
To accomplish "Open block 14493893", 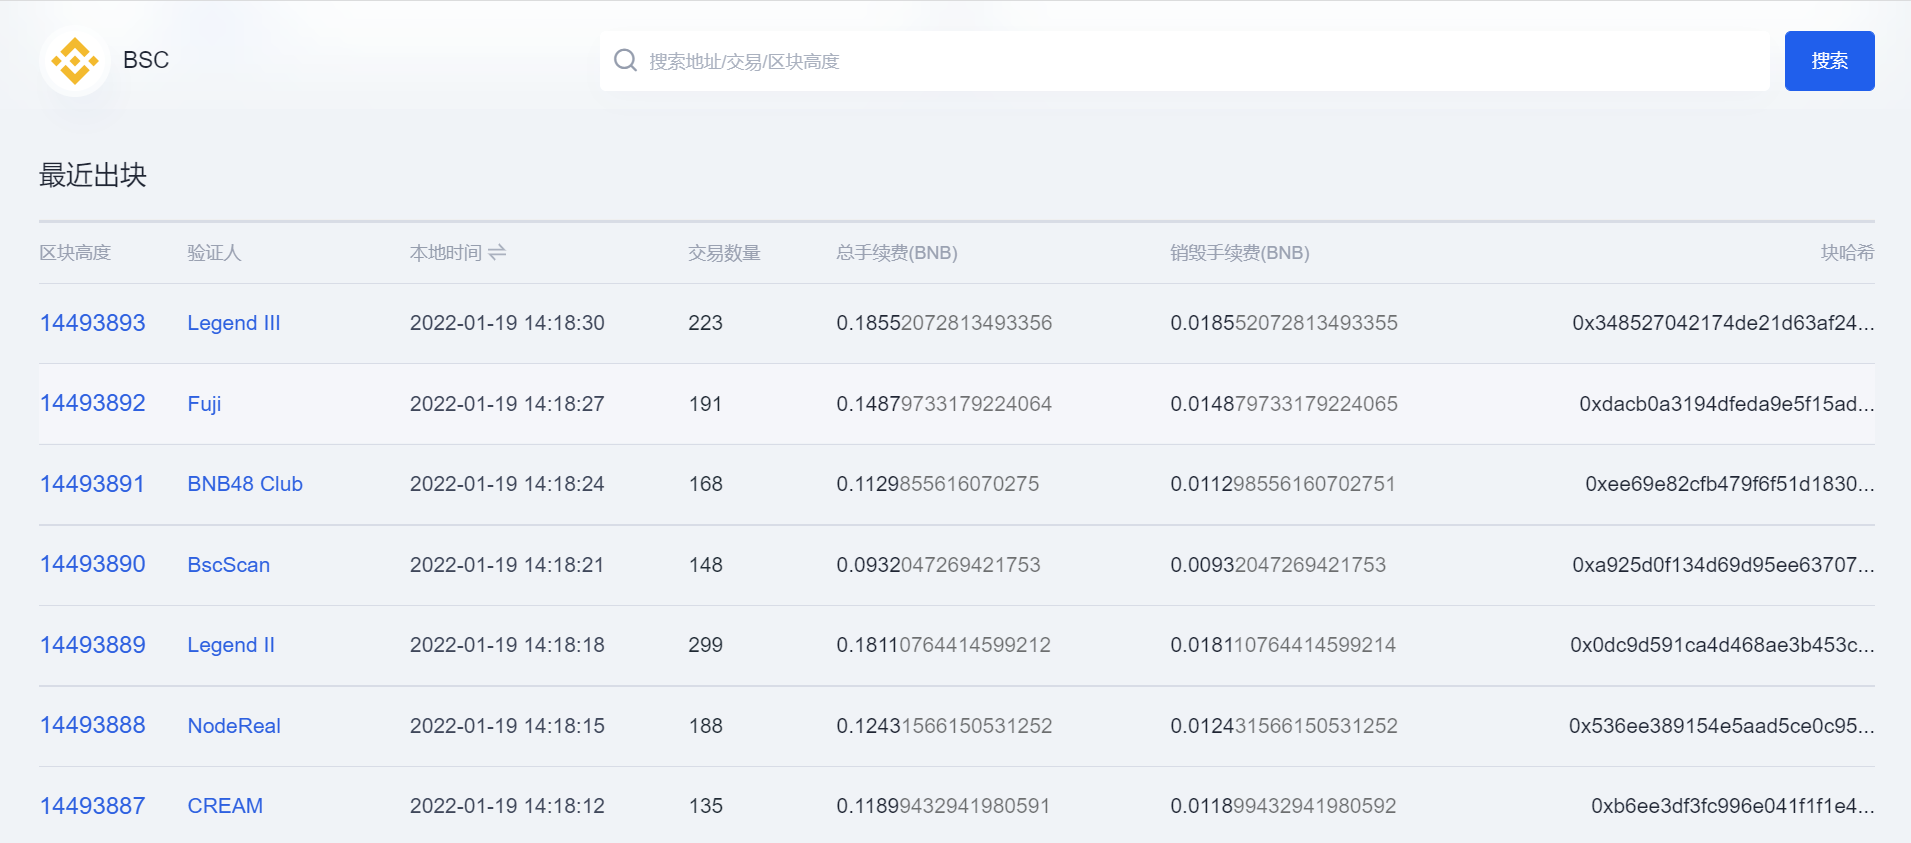I will [93, 323].
